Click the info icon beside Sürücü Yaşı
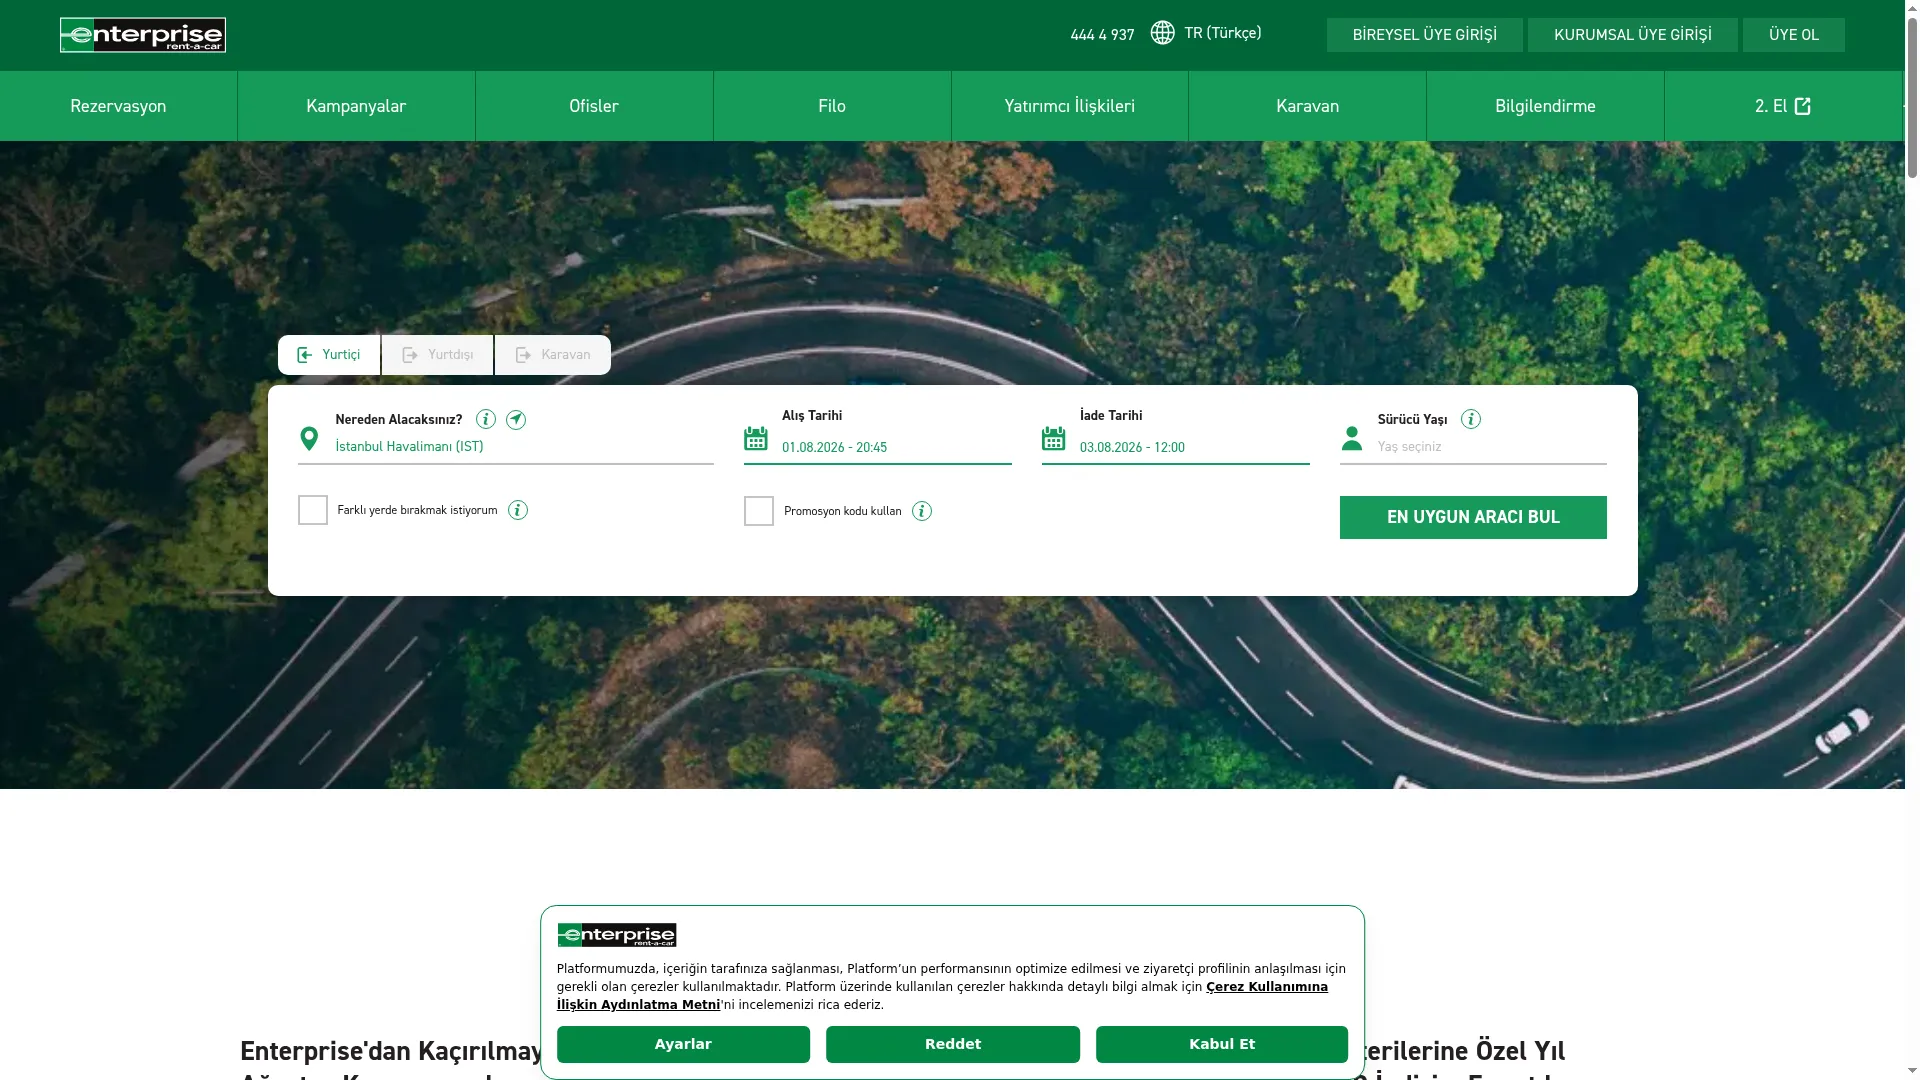This screenshot has width=1920, height=1080. [x=1471, y=419]
